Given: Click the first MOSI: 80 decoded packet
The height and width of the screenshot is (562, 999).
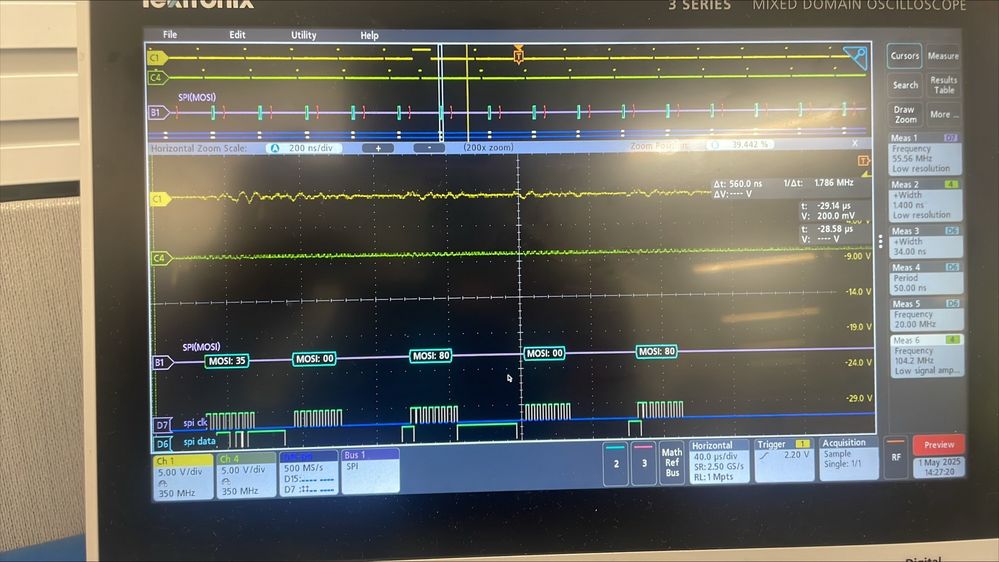Looking at the screenshot, I should (430, 356).
